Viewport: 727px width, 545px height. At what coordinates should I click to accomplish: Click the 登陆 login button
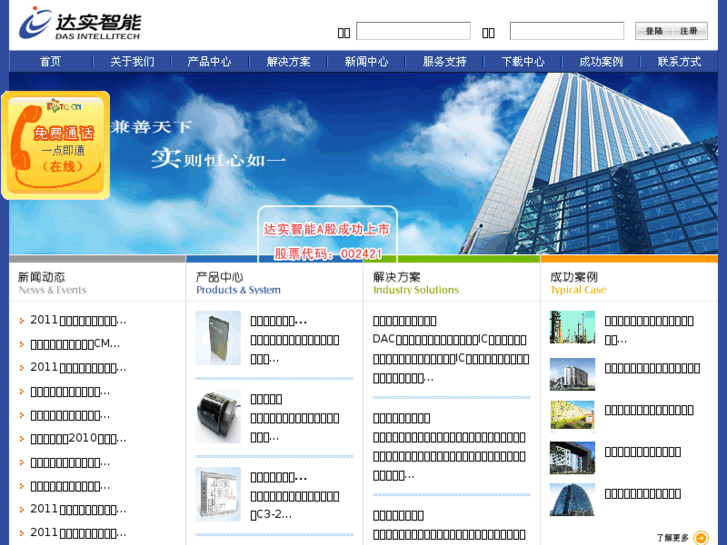tap(654, 31)
